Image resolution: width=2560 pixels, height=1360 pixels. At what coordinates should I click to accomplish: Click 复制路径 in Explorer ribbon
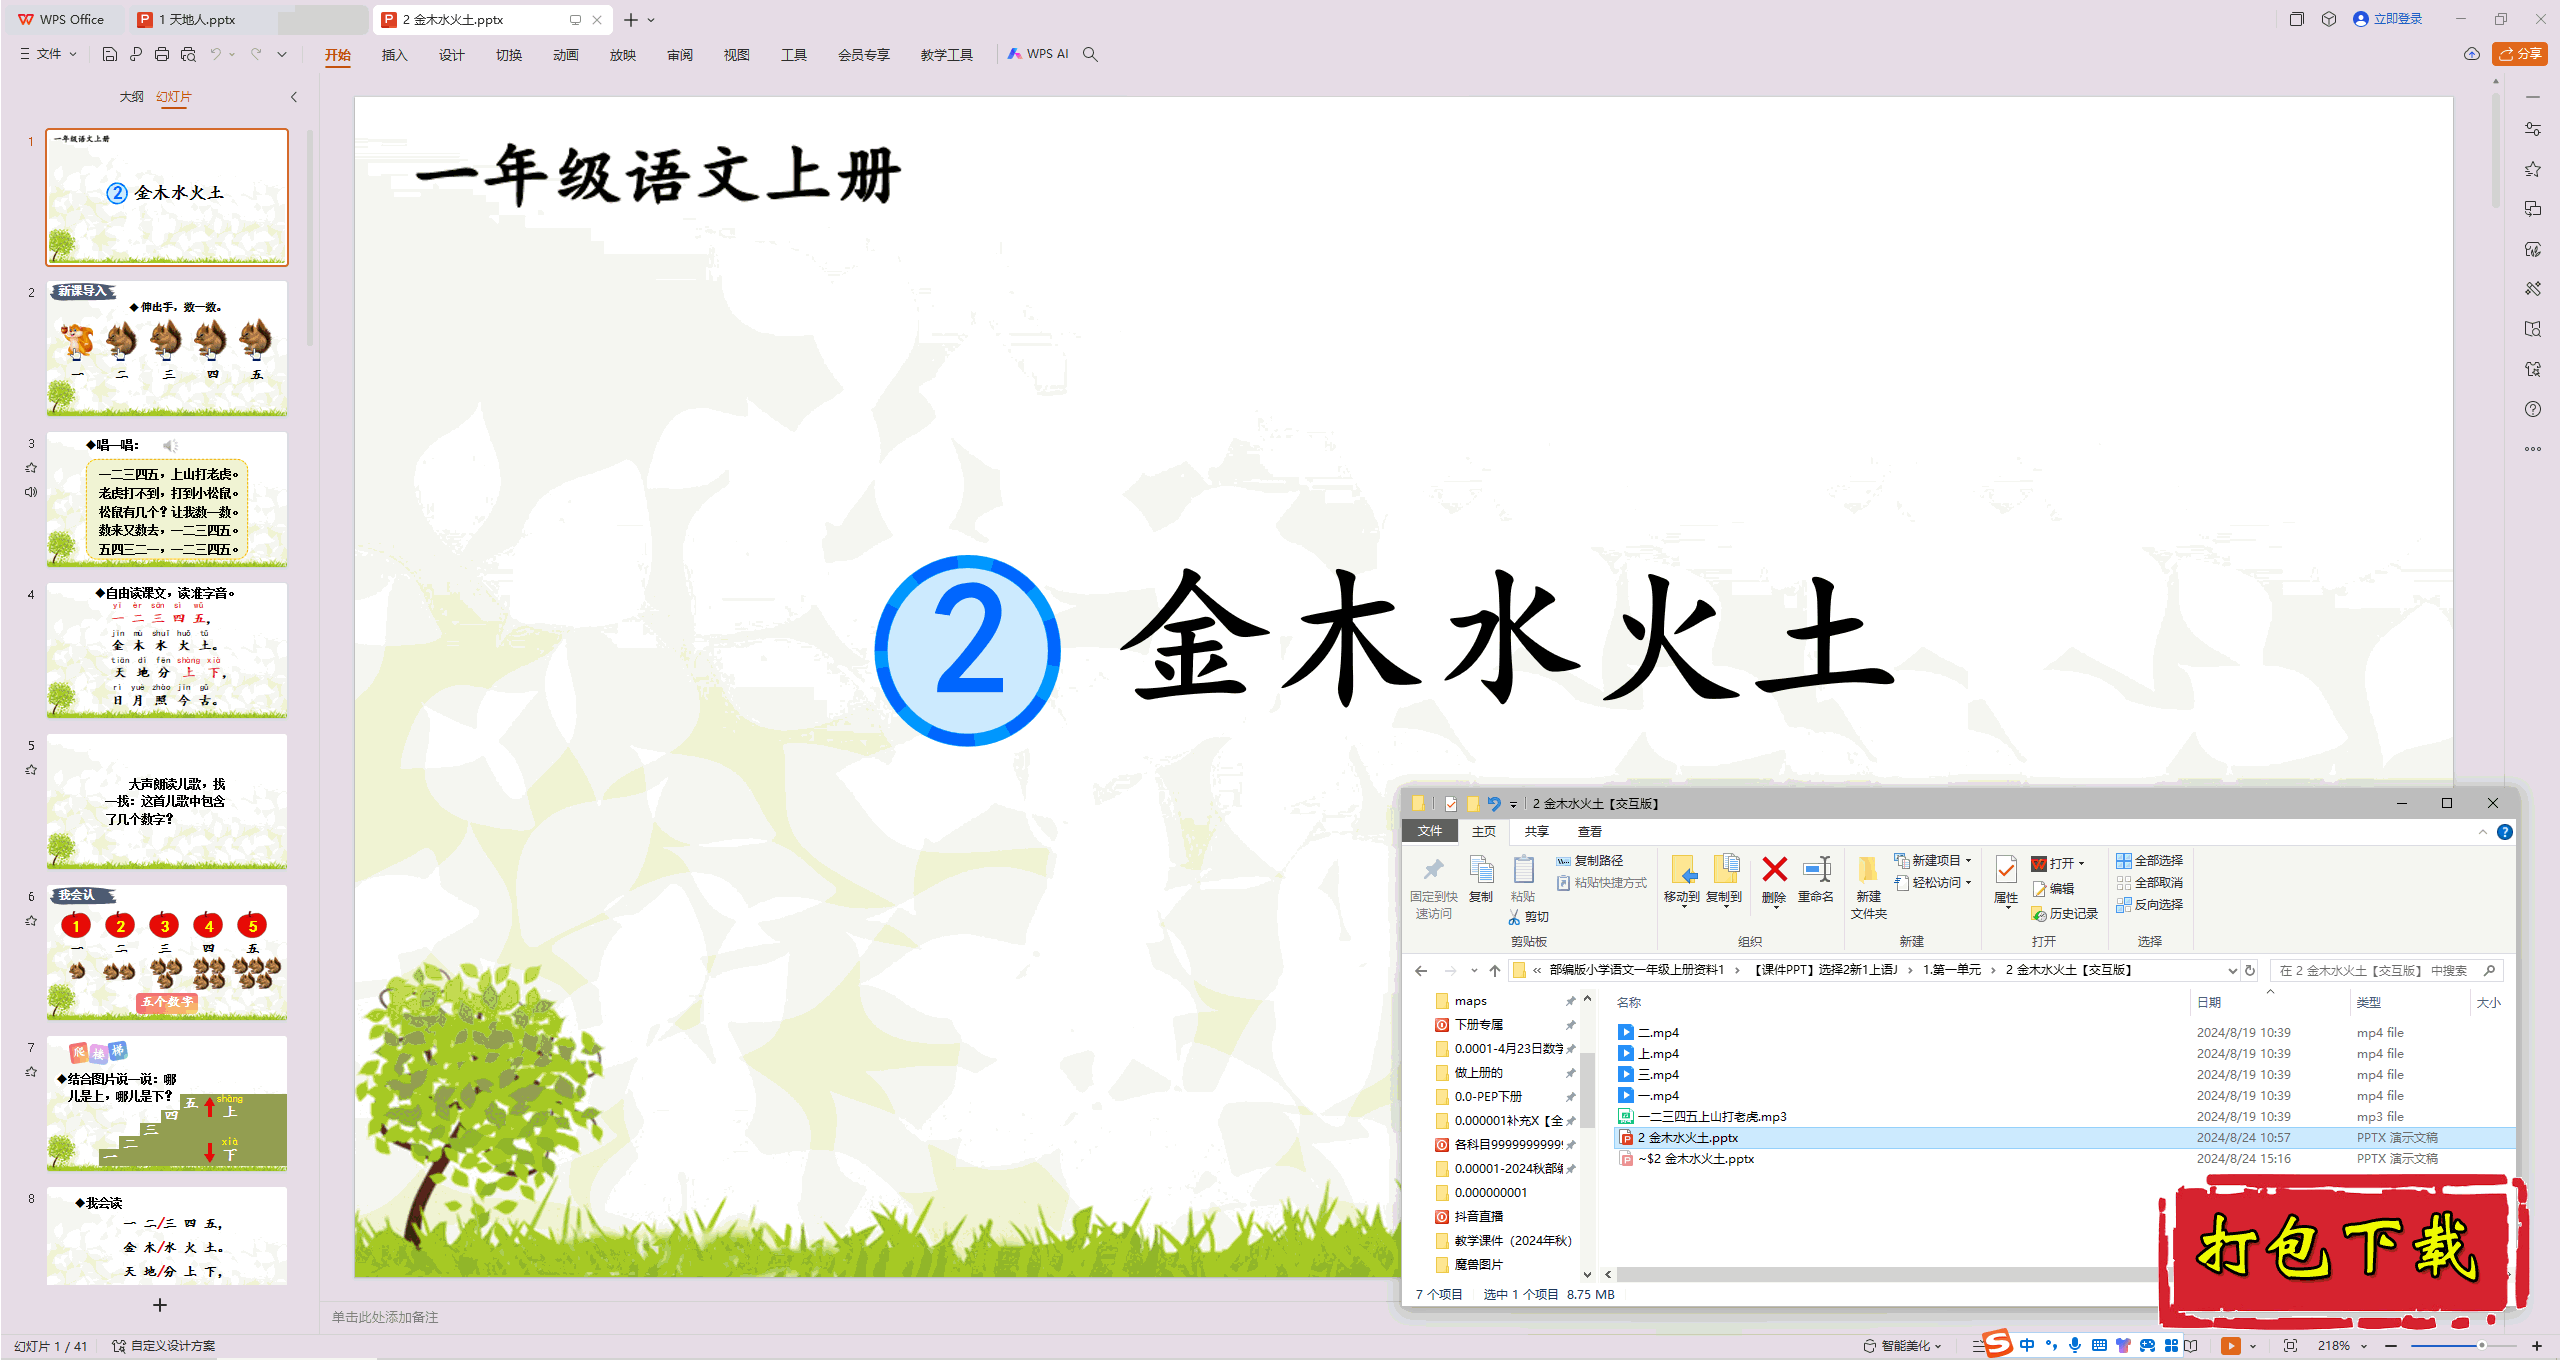(1590, 861)
